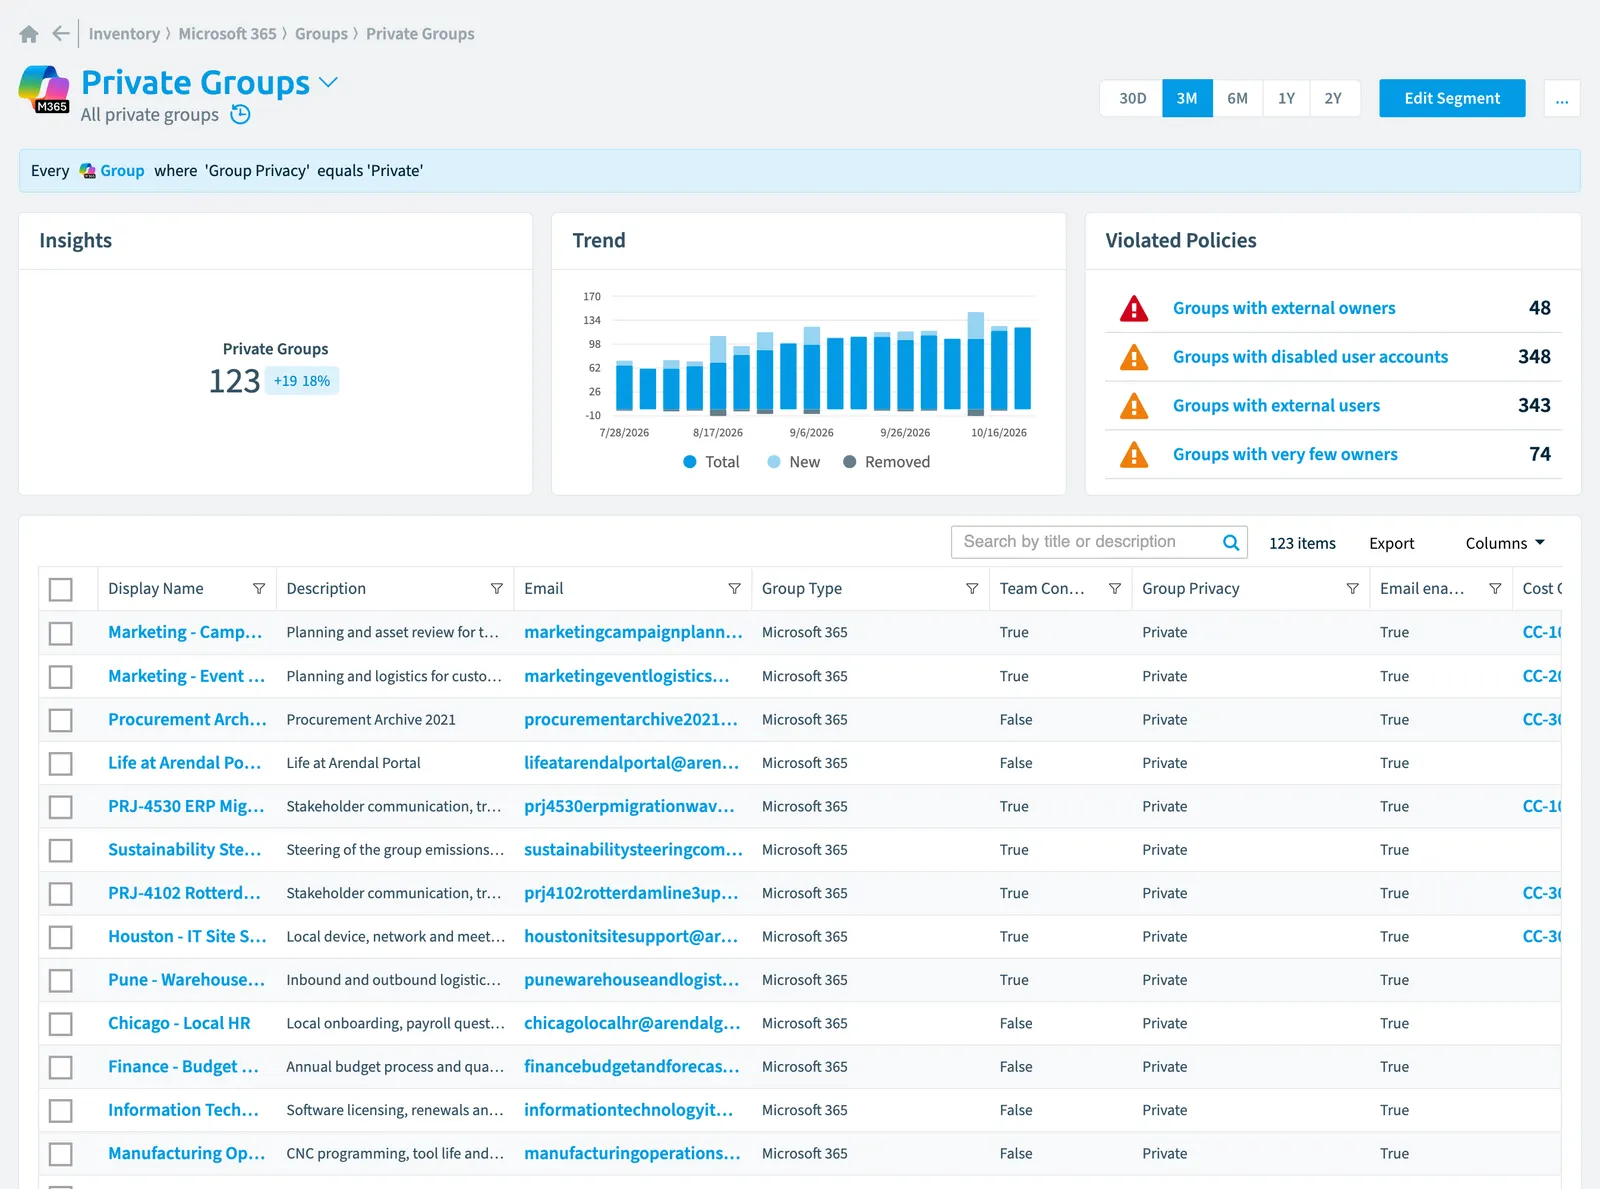The width and height of the screenshot is (1600, 1189).
Task: Toggle the Removed legend swatch
Action: [x=849, y=462]
